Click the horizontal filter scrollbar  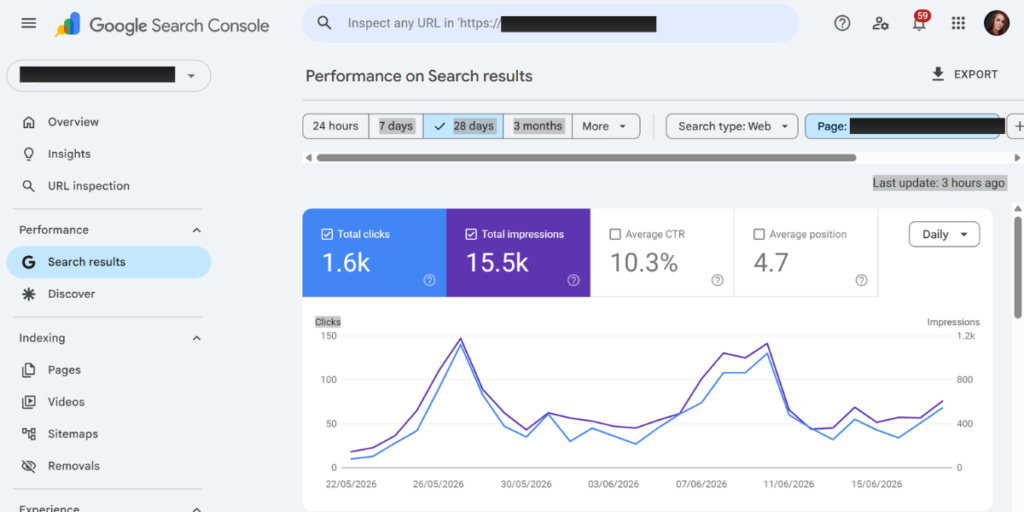[586, 157]
